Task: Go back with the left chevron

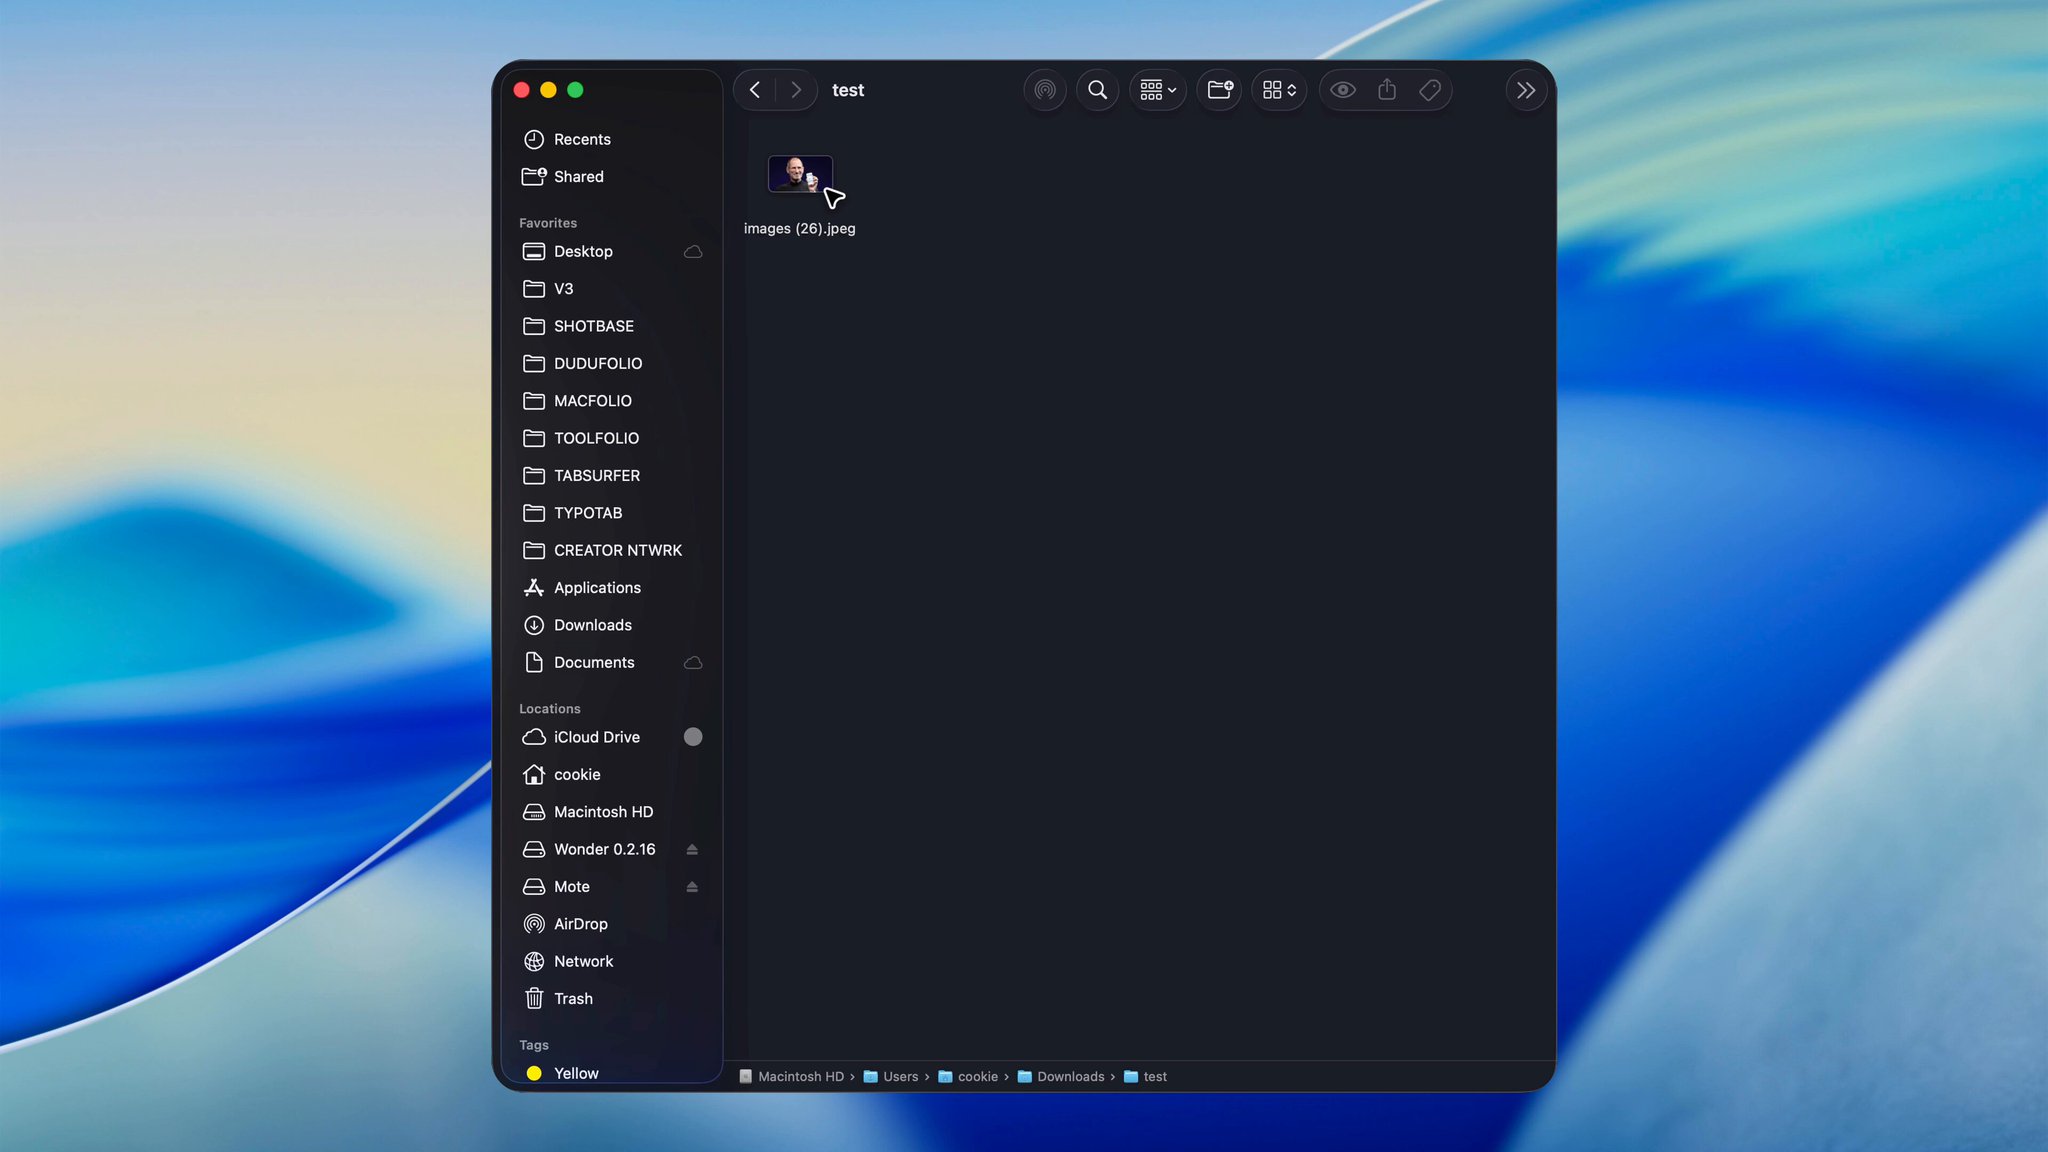Action: point(755,90)
